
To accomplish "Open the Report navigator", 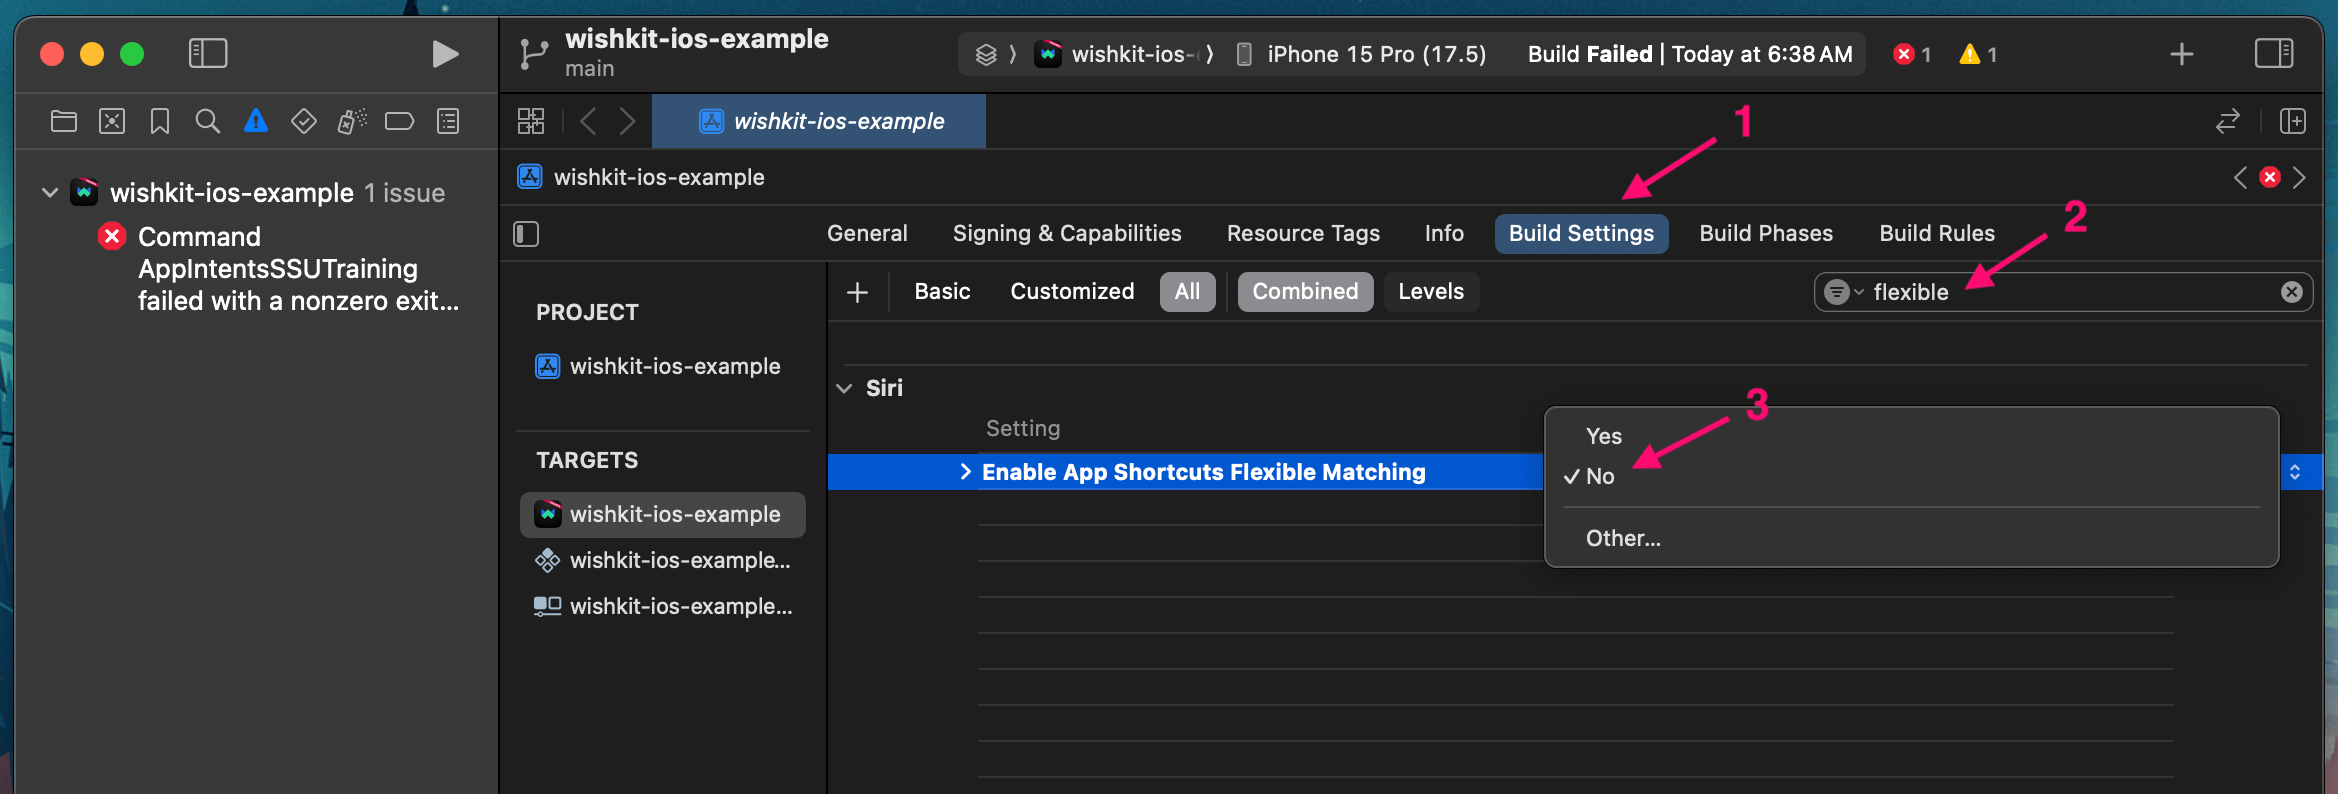I will coord(448,121).
